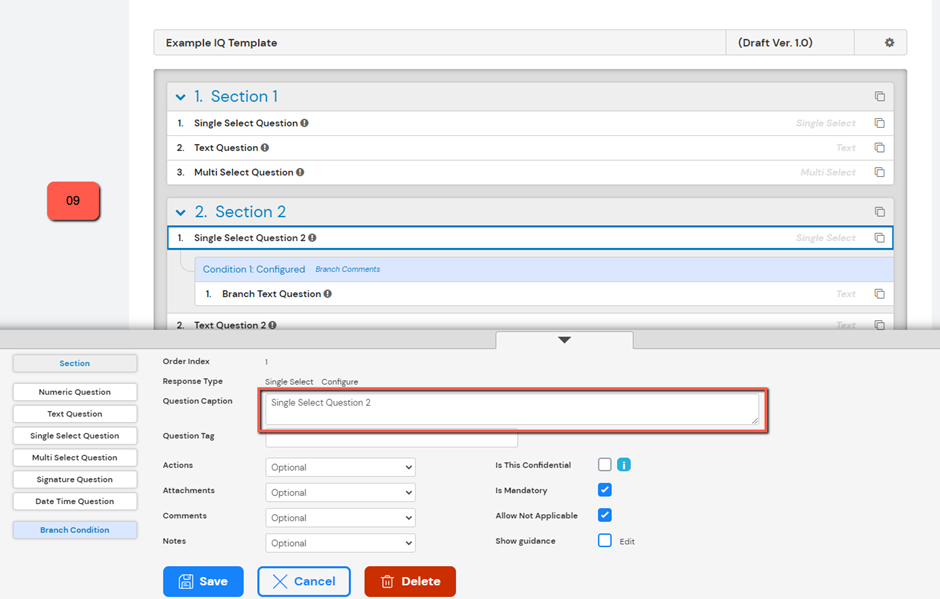The image size is (940, 599).
Task: Click copy icon on Multi Select Question row
Action: tap(879, 172)
